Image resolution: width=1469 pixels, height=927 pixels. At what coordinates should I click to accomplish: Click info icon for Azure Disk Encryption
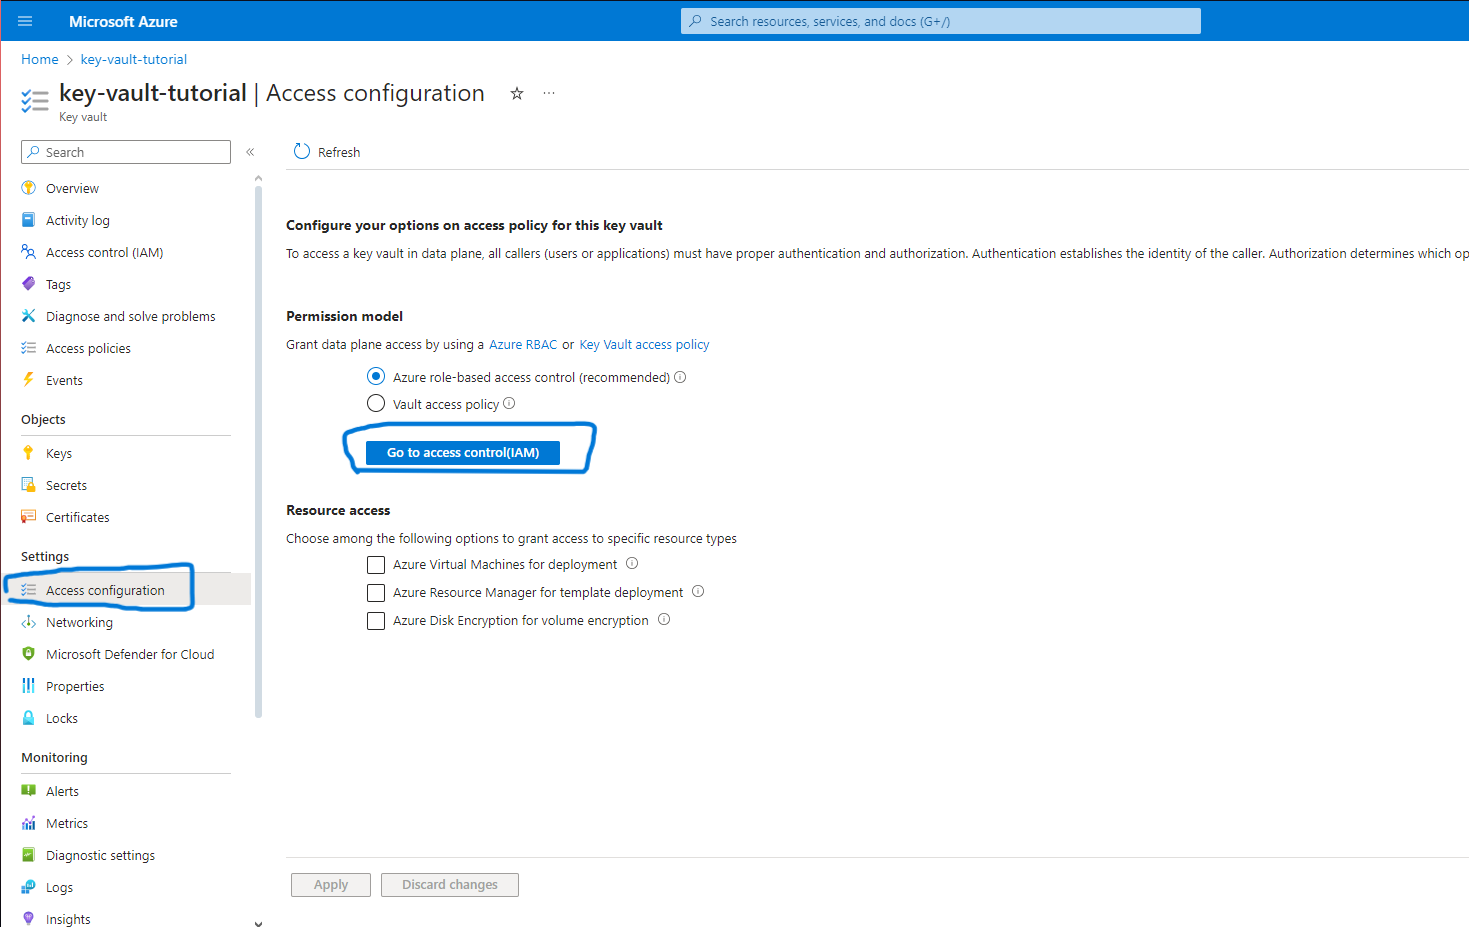[664, 620]
